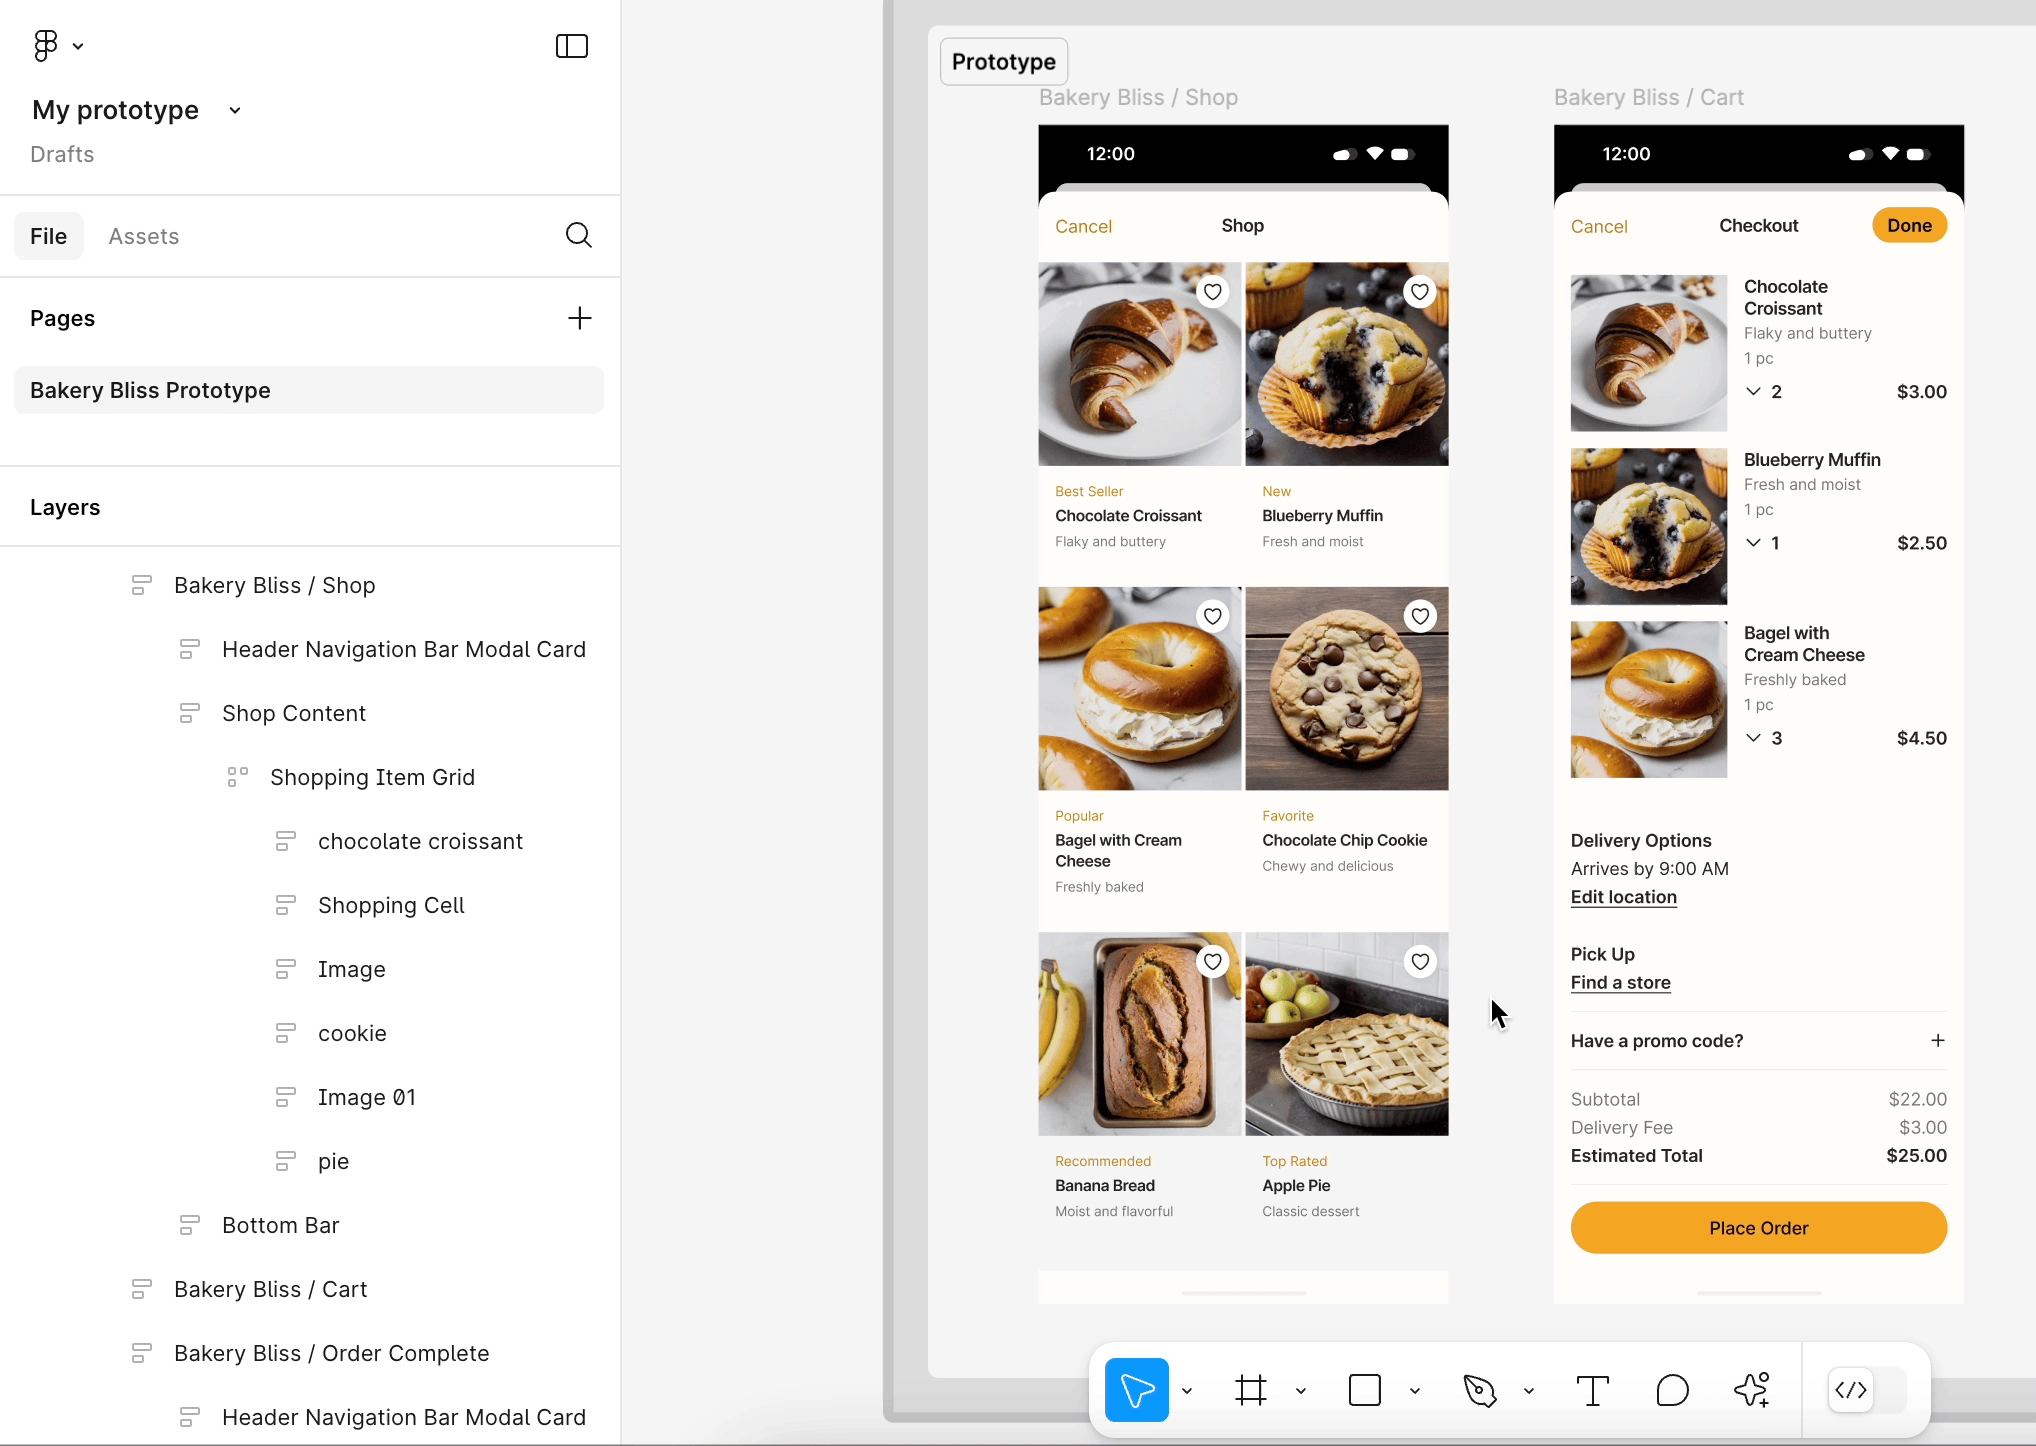Select the Frame tool
The width and height of the screenshot is (2036, 1446).
click(x=1250, y=1390)
